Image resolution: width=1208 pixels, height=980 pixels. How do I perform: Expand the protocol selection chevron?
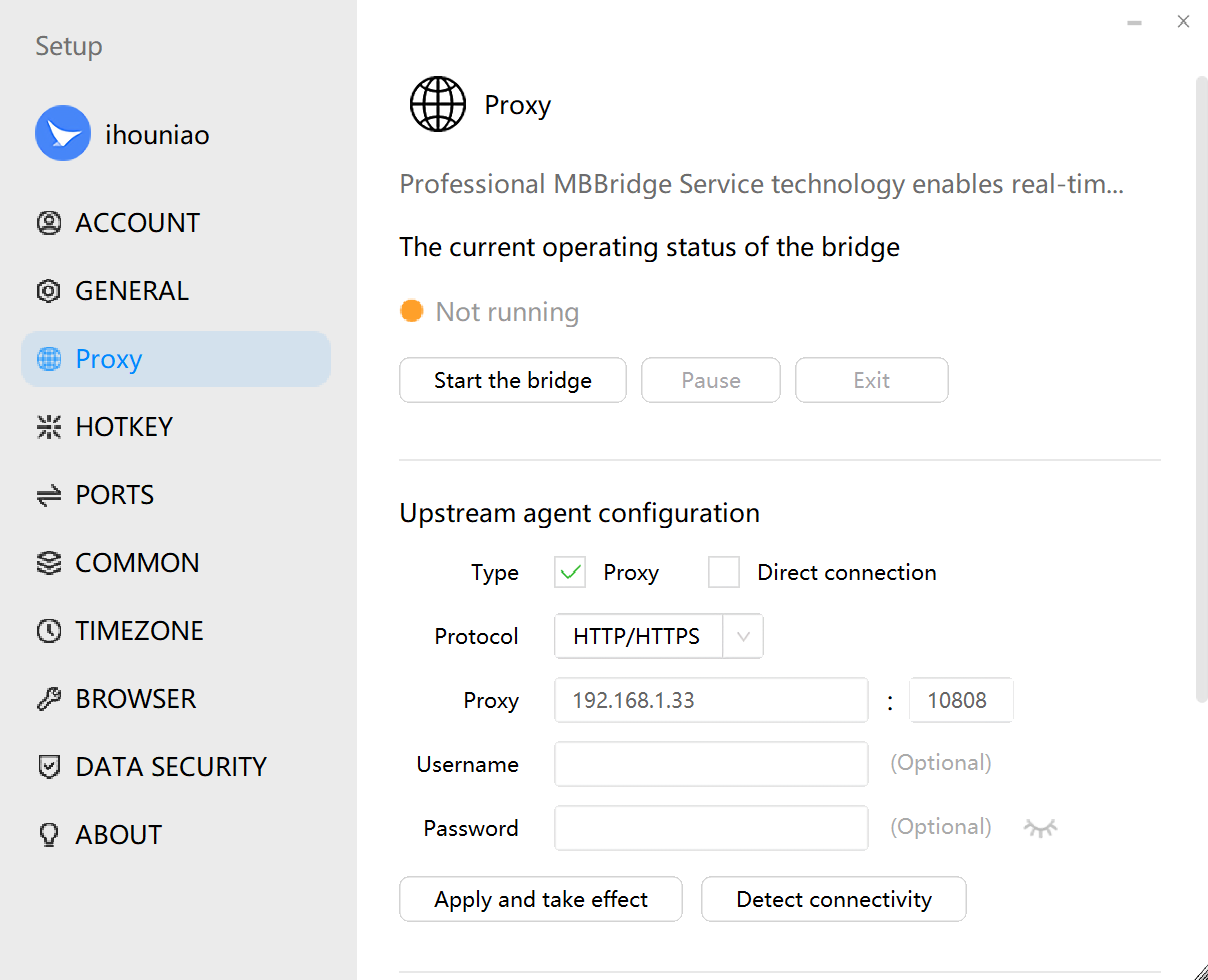743,636
